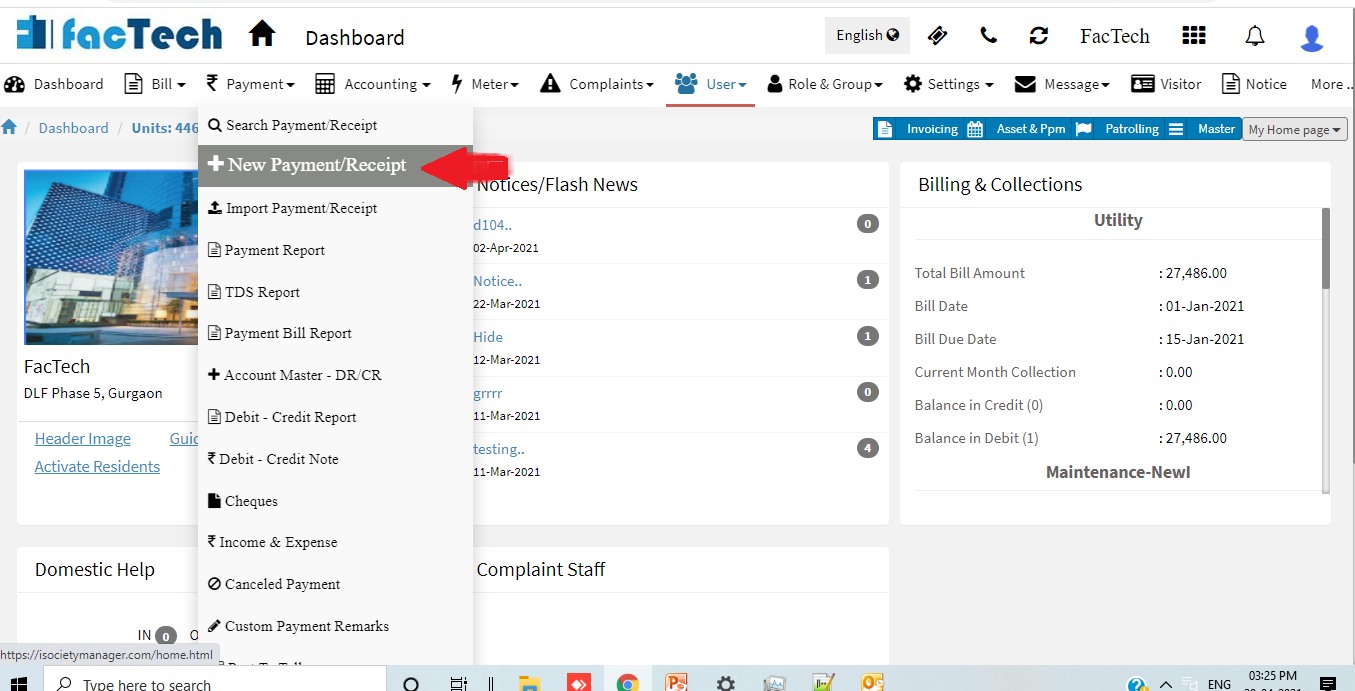Open the apps grid icon
1355x691 pixels.
click(x=1194, y=36)
